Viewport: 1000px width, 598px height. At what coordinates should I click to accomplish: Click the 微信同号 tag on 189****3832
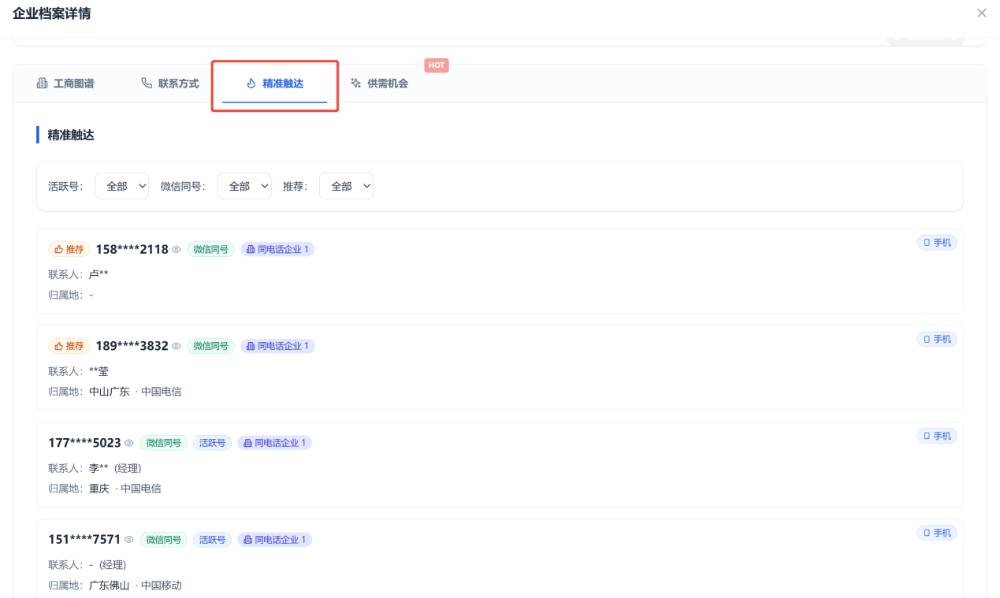(211, 346)
